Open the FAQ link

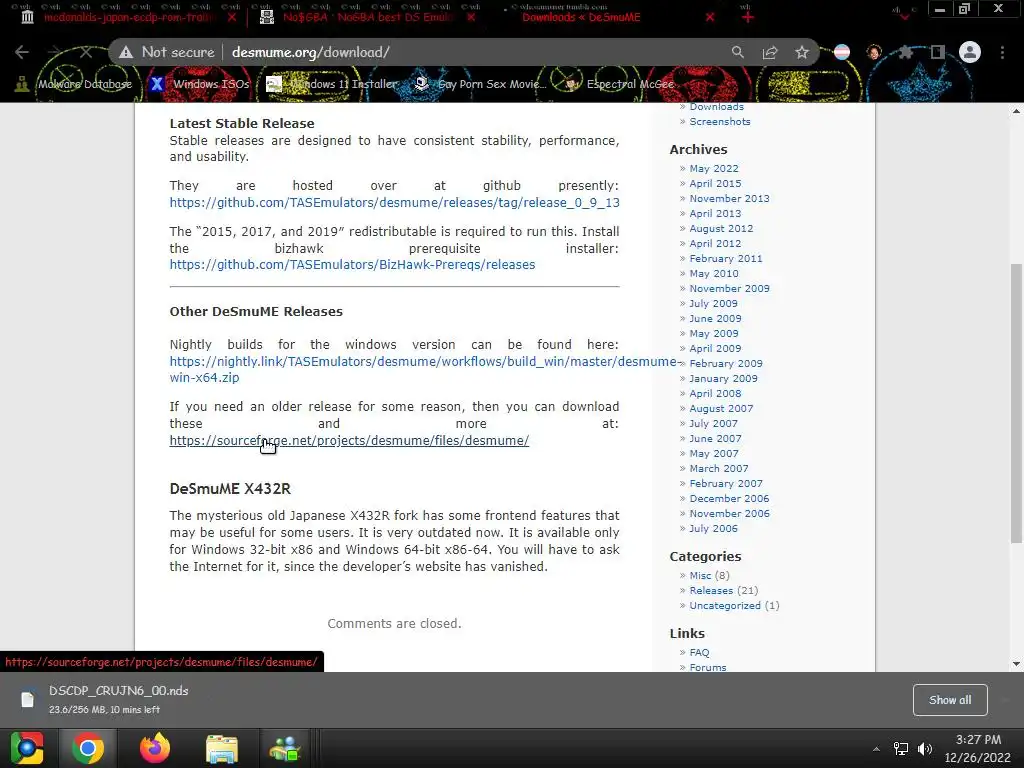(699, 653)
